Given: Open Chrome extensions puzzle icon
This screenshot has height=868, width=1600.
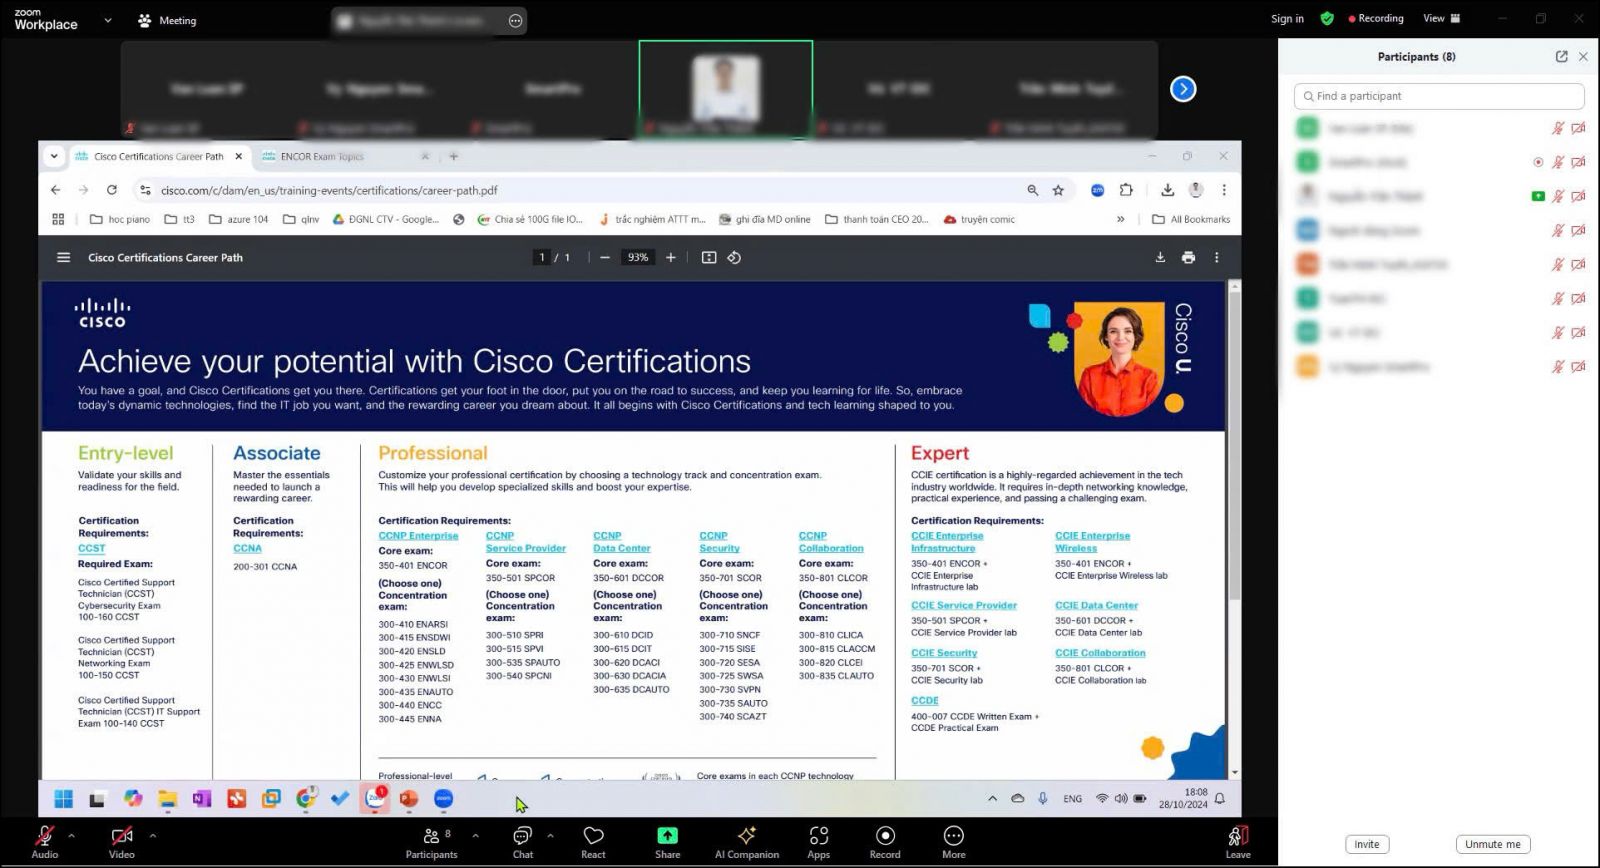Looking at the screenshot, I should click(x=1126, y=190).
